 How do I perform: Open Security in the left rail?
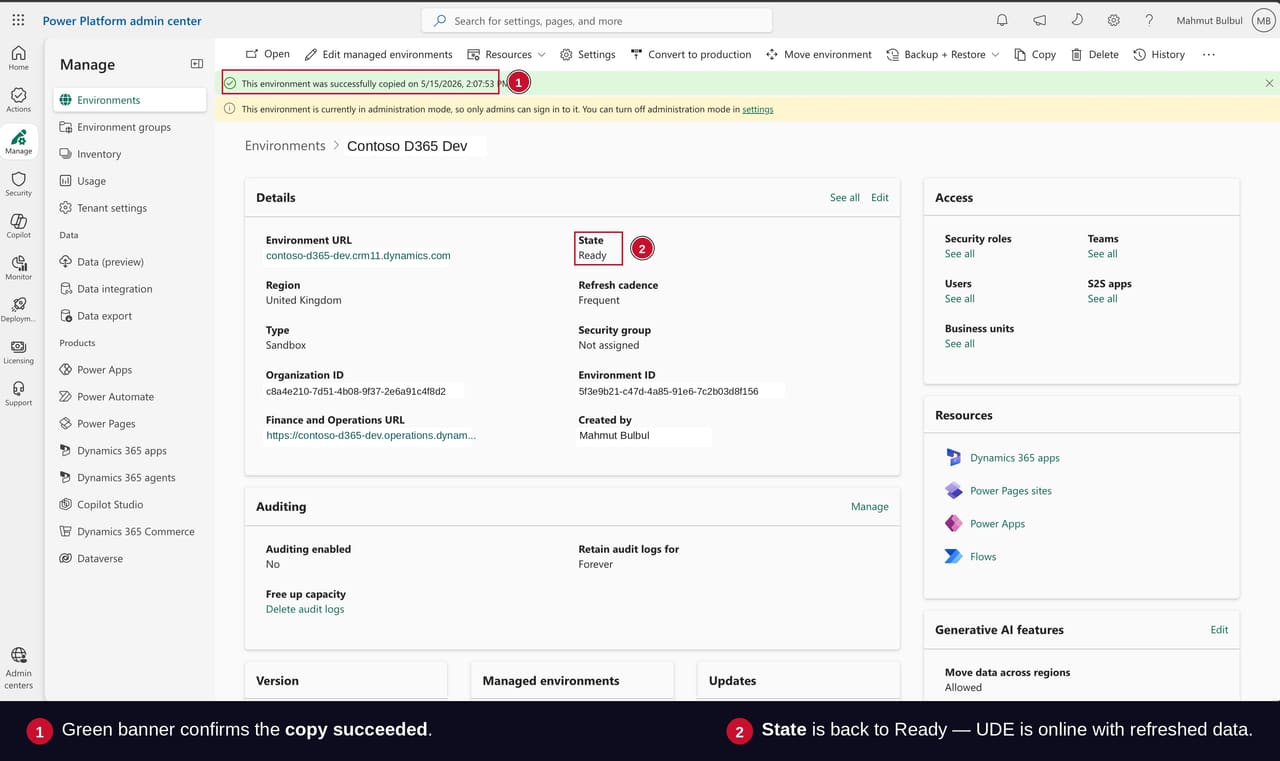[18, 184]
